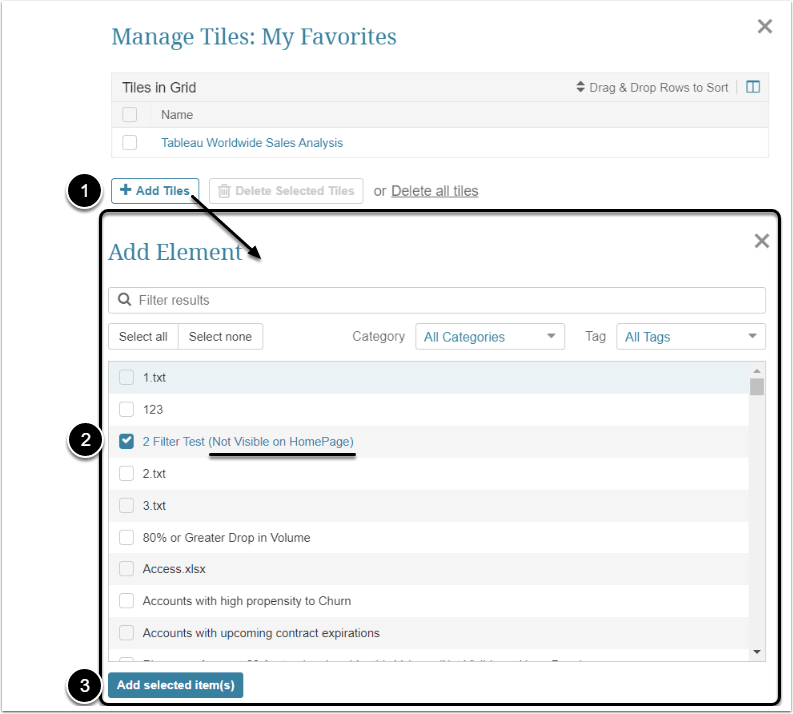
Task: Click the scrollbar down arrow in element list
Action: [x=757, y=652]
